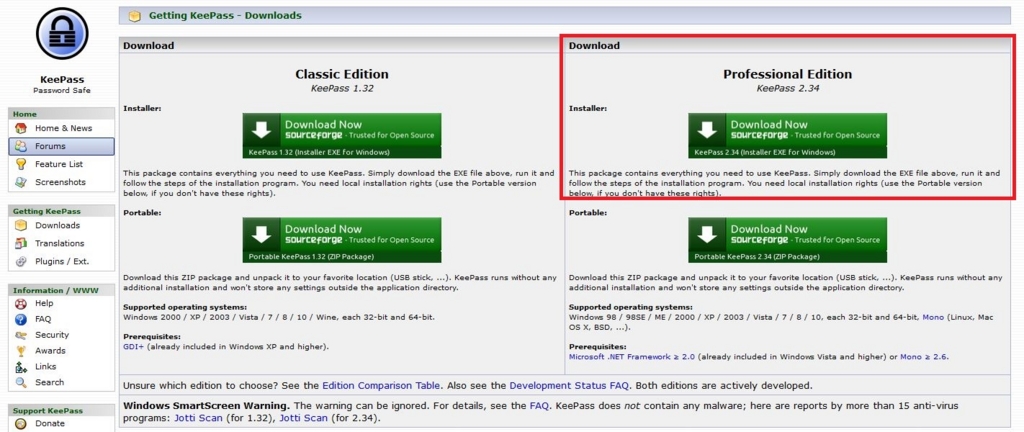Click the Professional Edition heading
The width and height of the screenshot is (1024, 432).
coord(788,74)
